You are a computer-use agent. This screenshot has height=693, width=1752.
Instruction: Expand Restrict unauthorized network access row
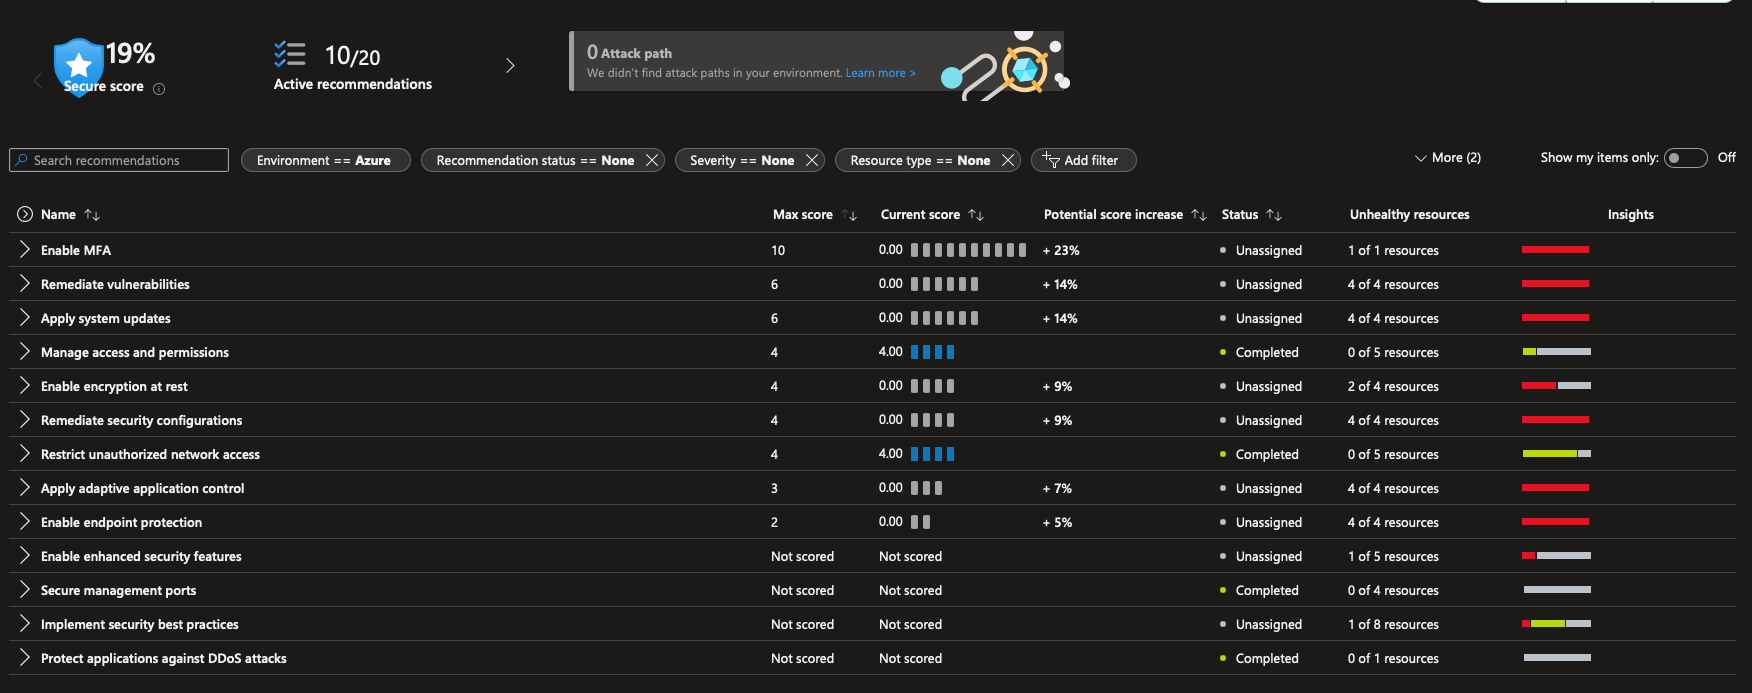point(25,454)
